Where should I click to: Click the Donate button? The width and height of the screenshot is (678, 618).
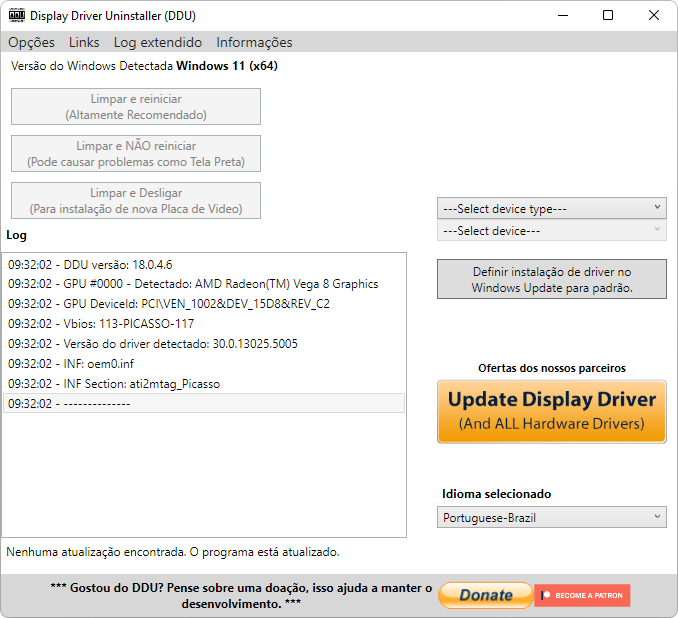coord(486,595)
